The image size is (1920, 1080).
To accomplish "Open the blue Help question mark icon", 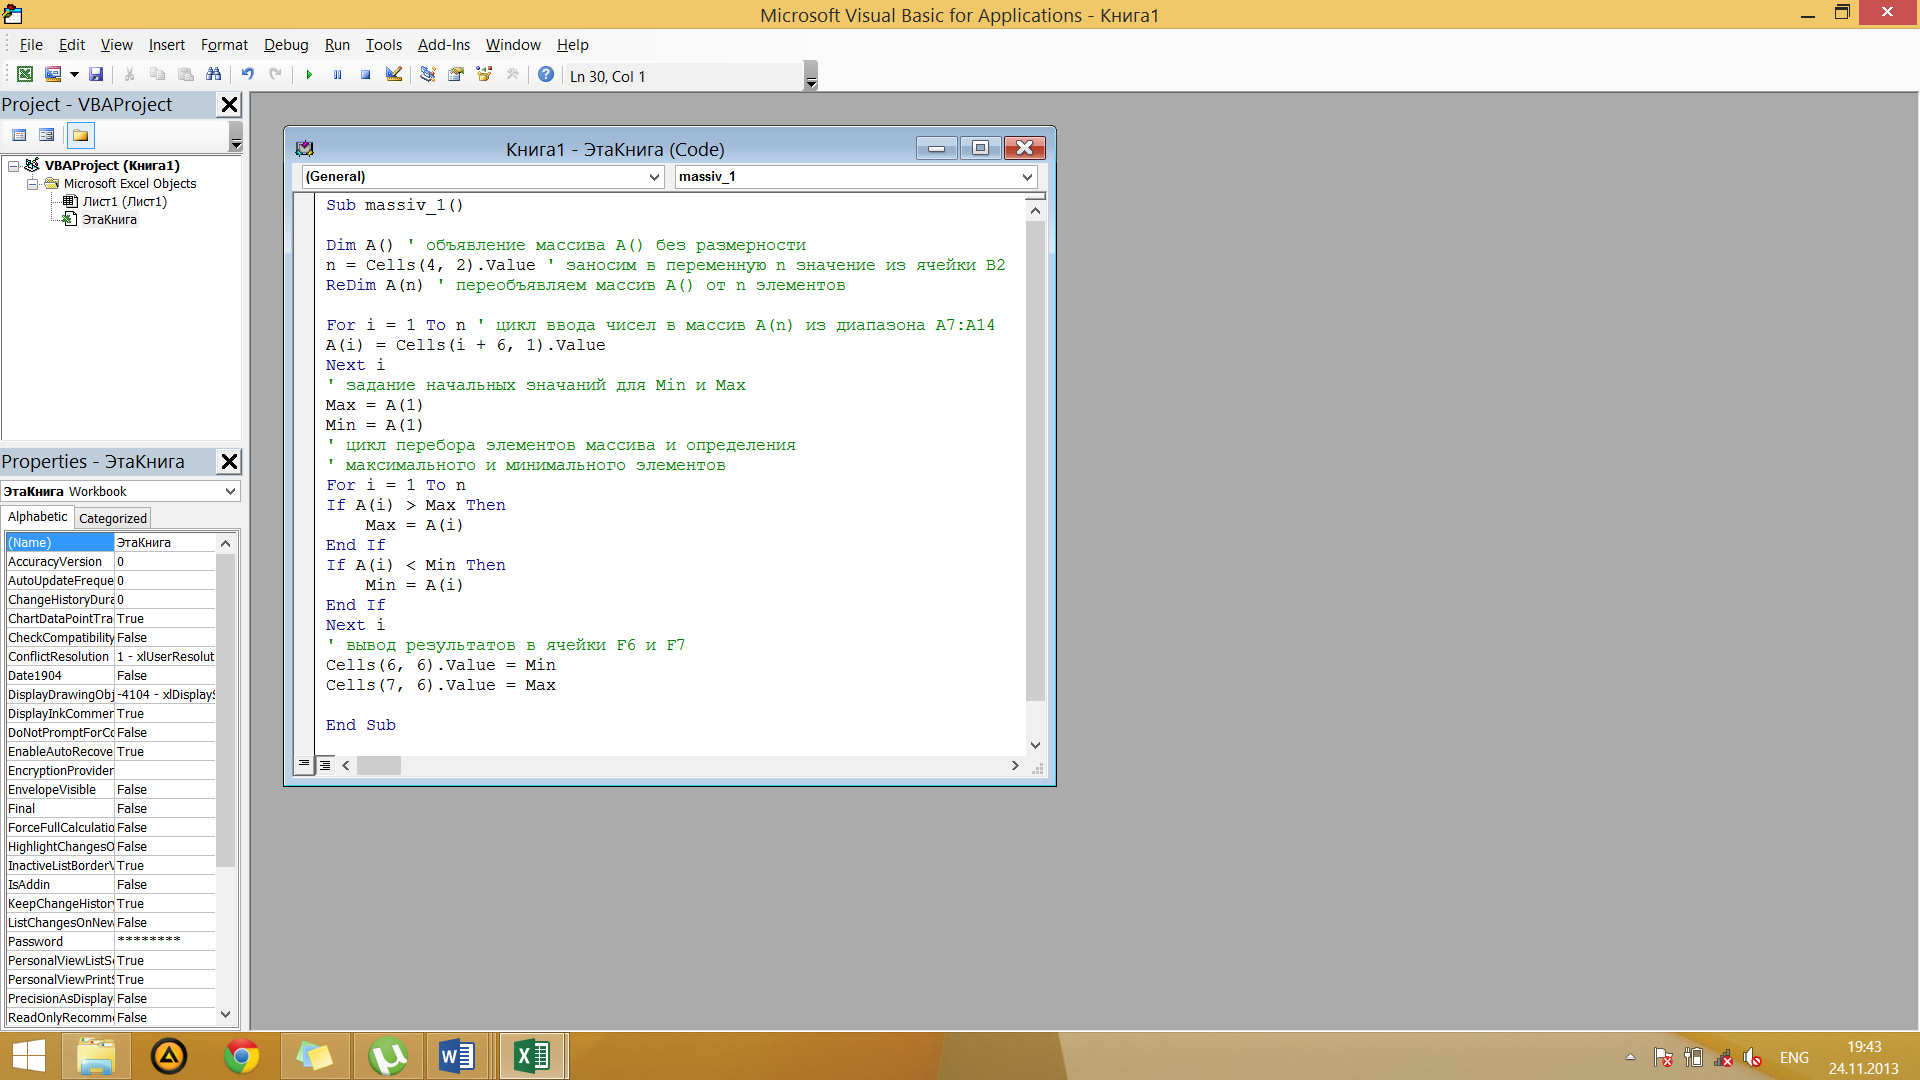I will pyautogui.click(x=546, y=74).
